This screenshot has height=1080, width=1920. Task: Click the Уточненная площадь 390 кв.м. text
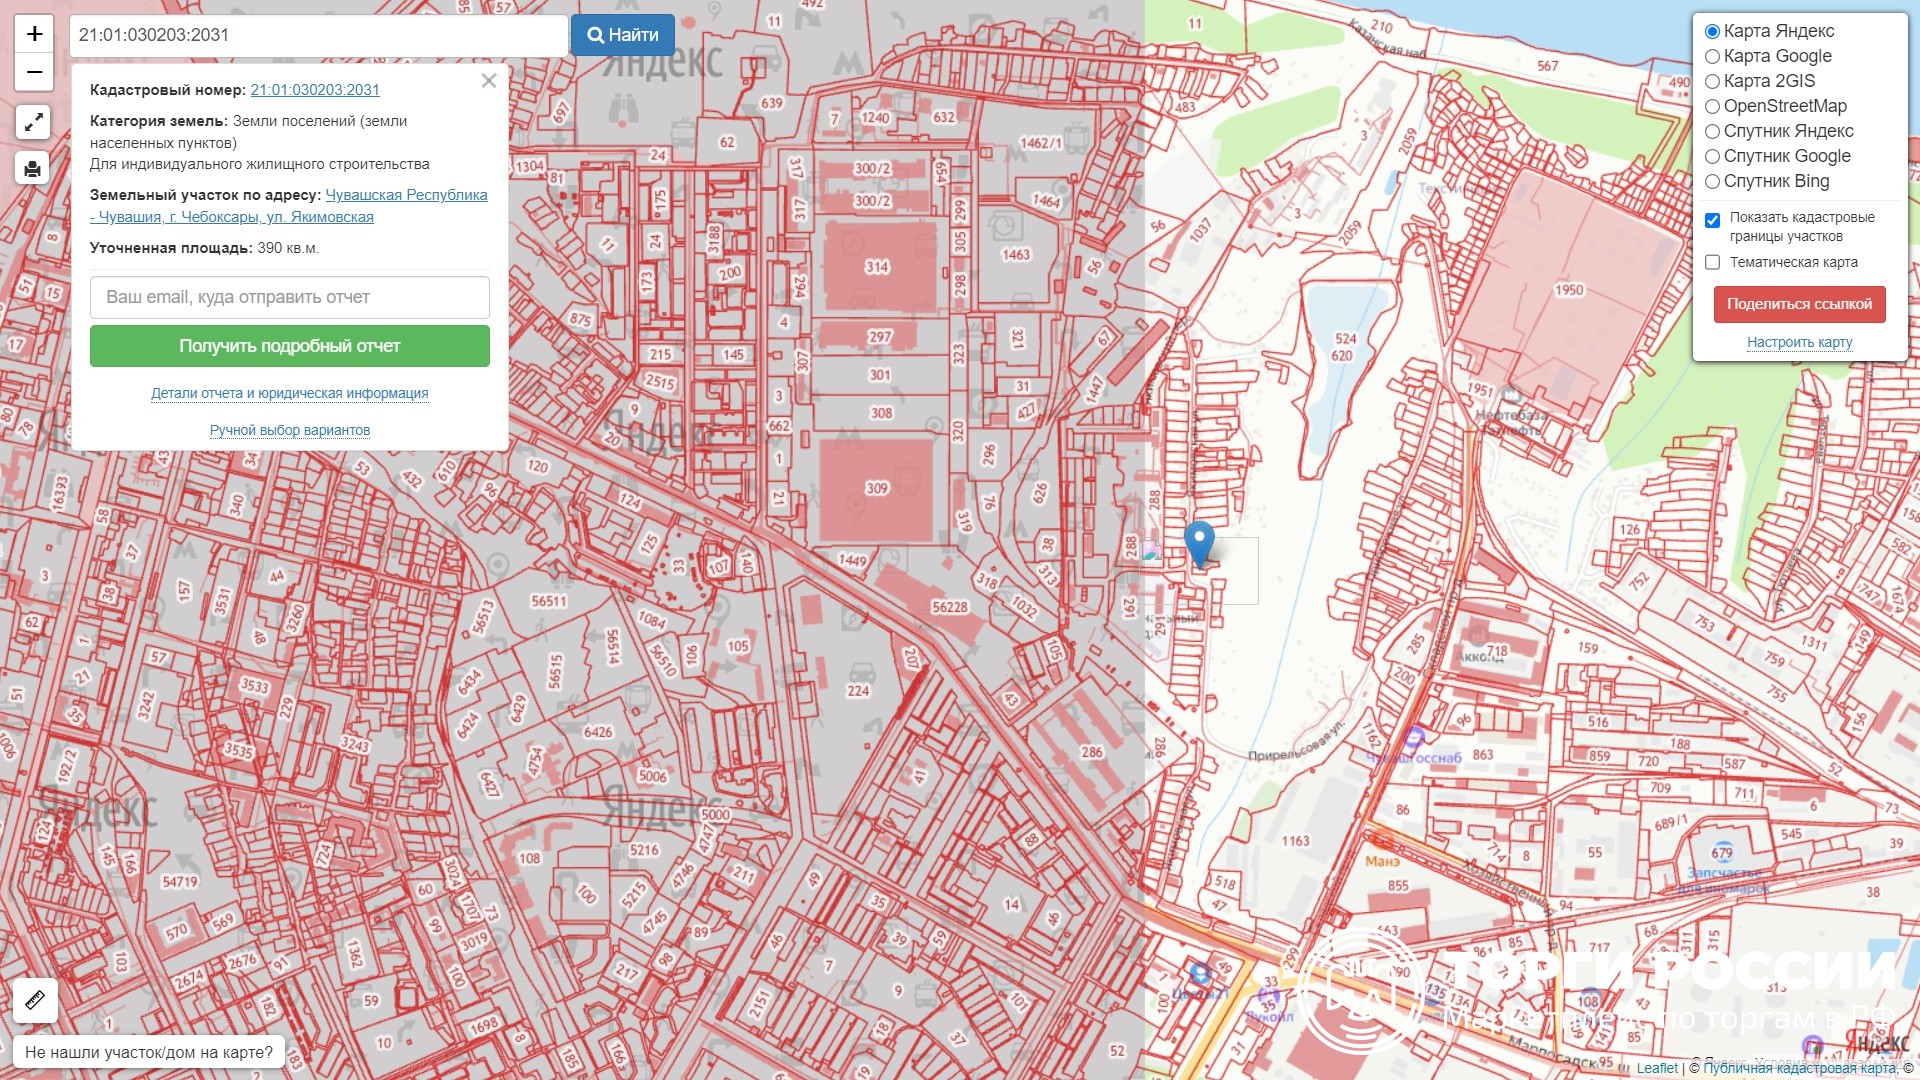coord(204,248)
